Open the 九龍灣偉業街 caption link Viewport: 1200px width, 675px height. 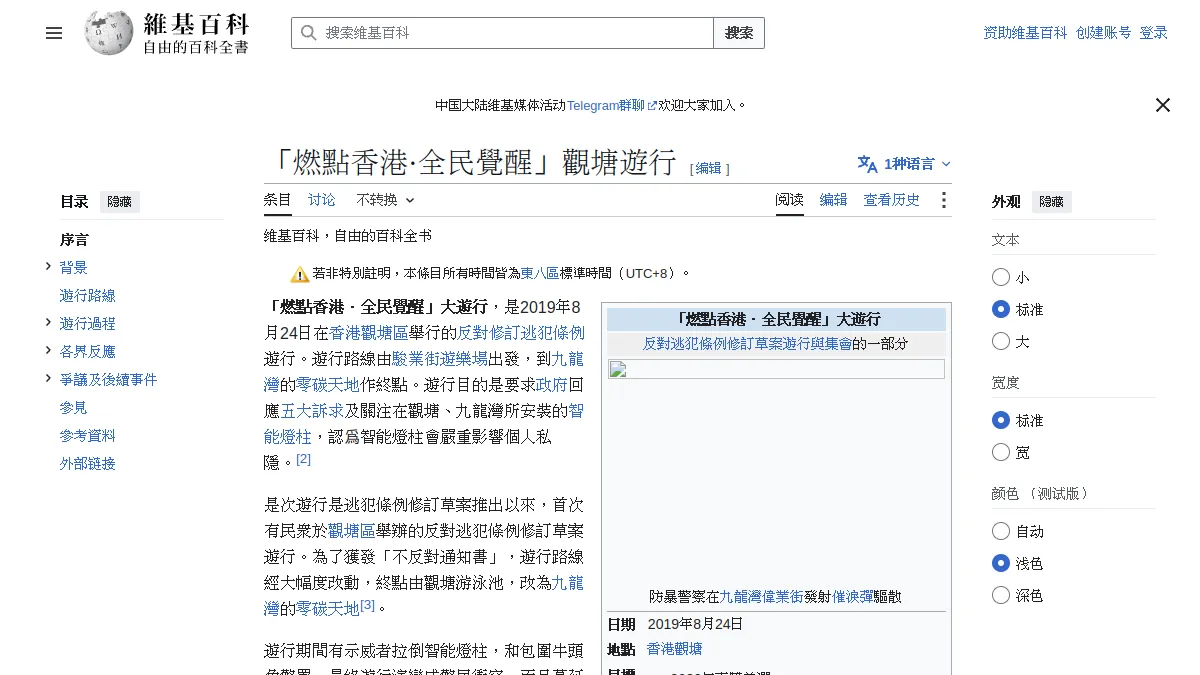762,597
